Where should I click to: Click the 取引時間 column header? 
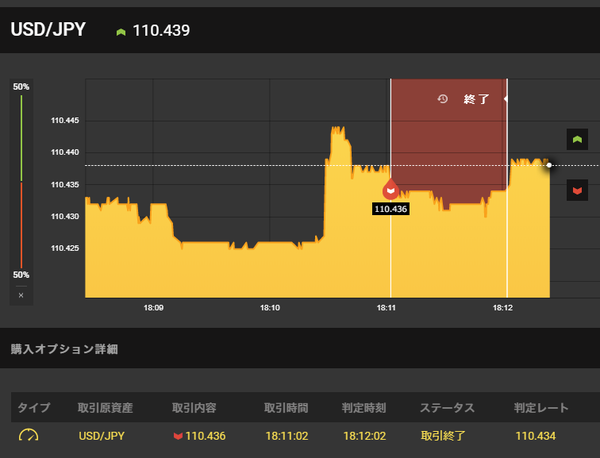[286, 408]
